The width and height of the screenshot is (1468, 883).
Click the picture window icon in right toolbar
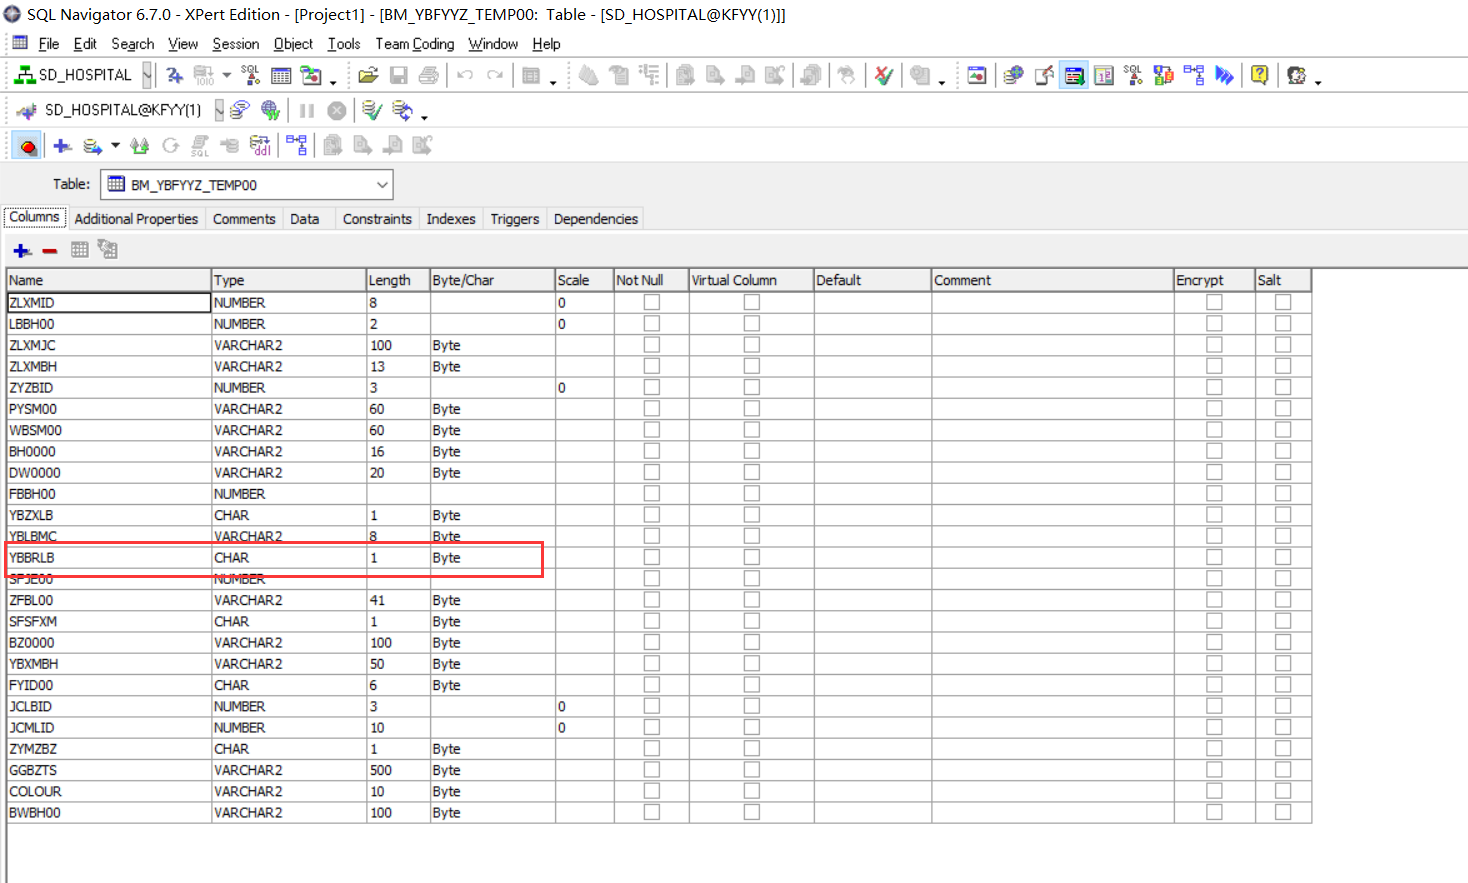pos(977,75)
